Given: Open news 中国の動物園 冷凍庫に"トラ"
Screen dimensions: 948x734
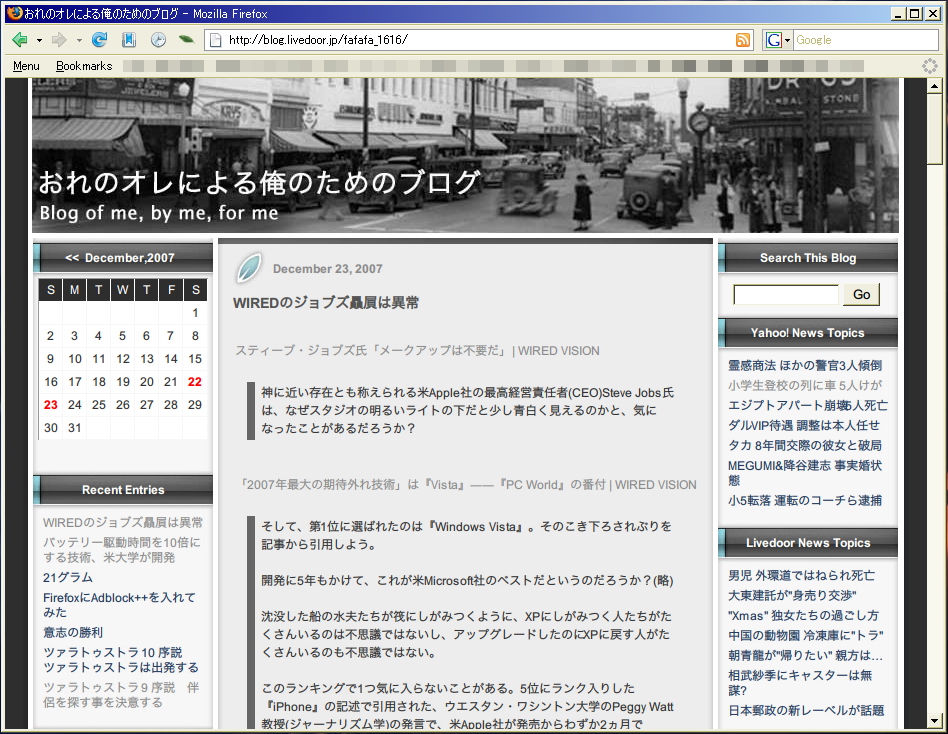Looking at the screenshot, I should [806, 635].
